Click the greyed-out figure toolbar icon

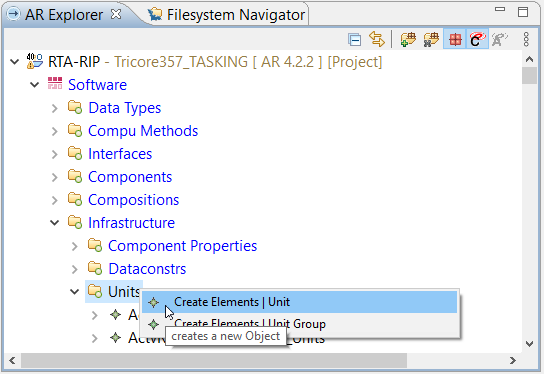pyautogui.click(x=500, y=39)
